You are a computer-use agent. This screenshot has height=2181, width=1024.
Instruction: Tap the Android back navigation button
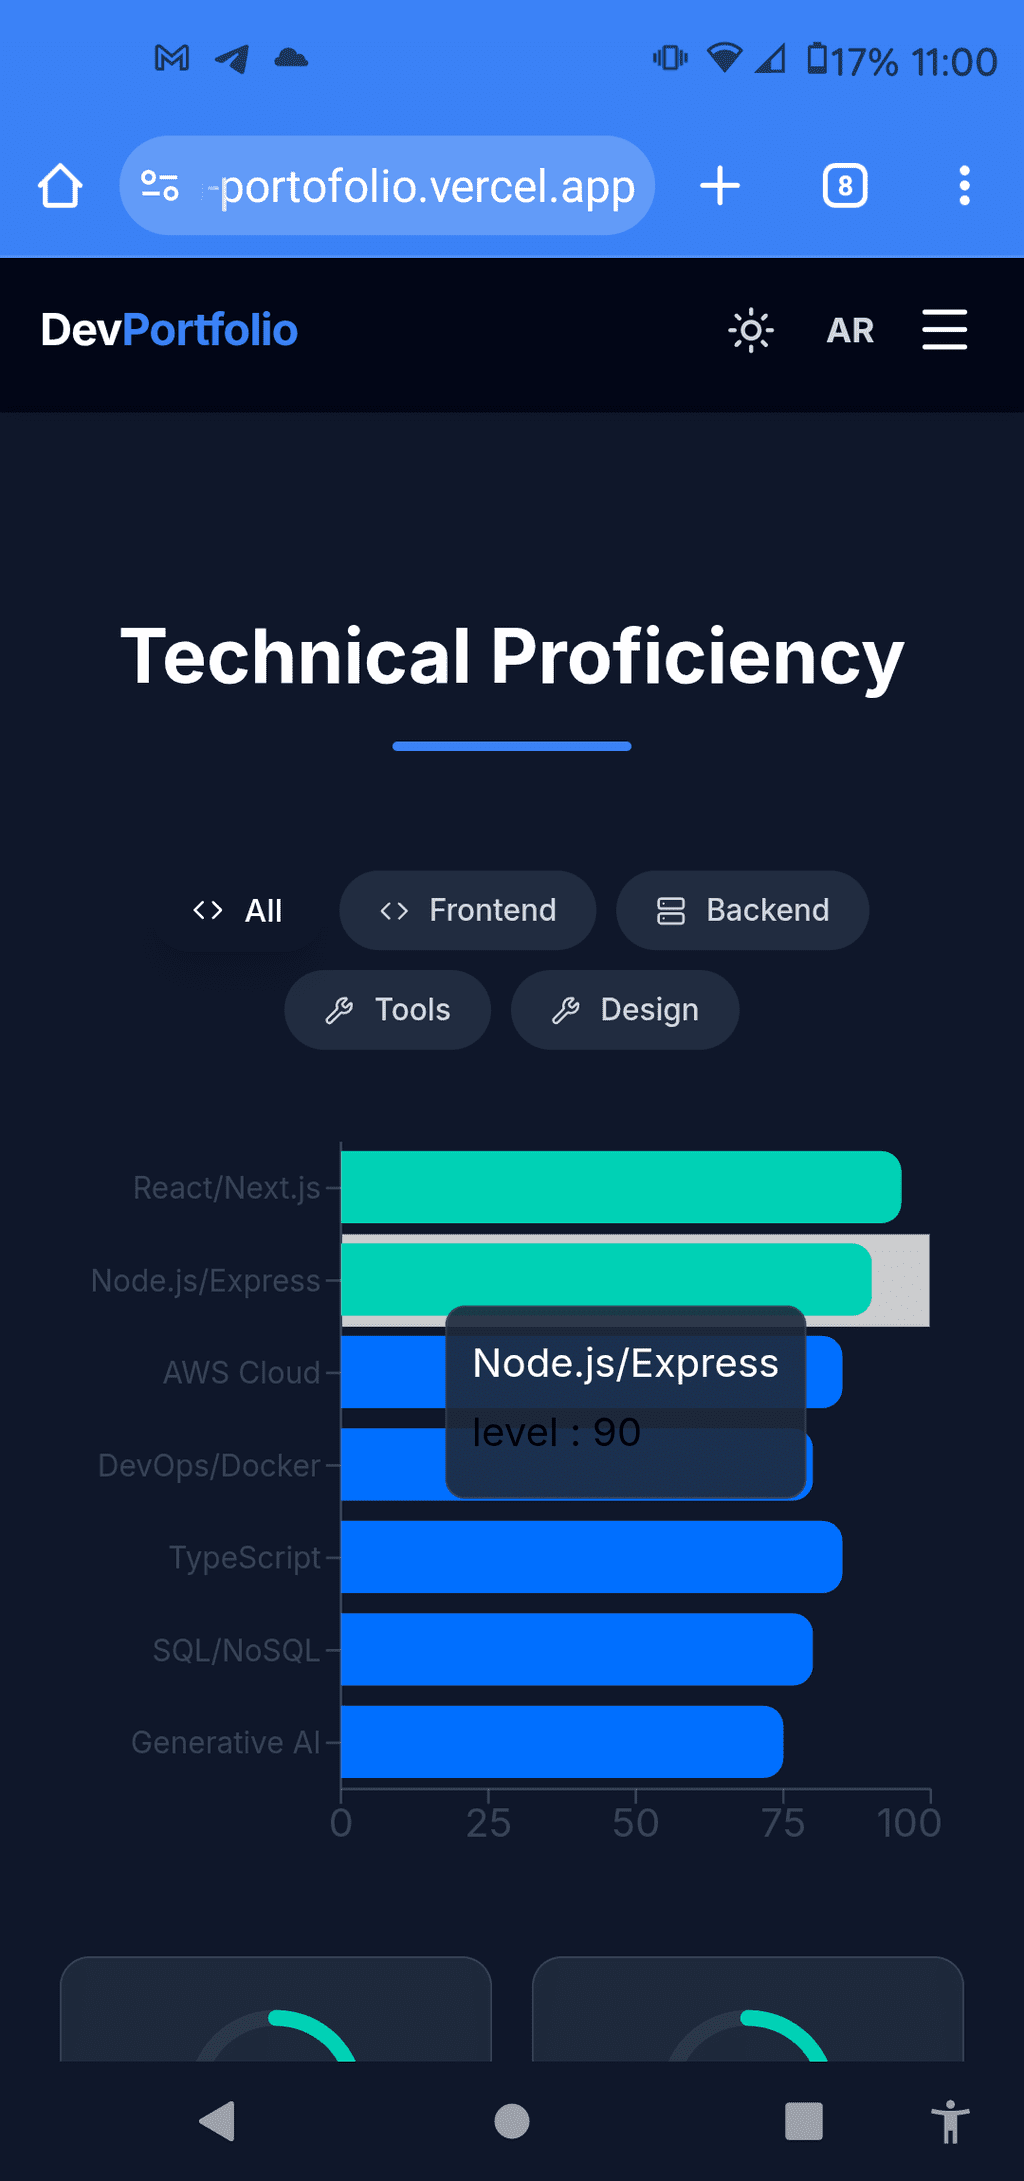(x=217, y=2121)
